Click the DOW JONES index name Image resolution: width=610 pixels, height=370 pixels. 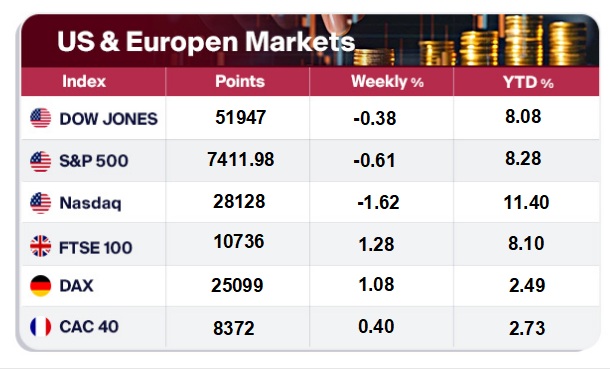coord(109,119)
